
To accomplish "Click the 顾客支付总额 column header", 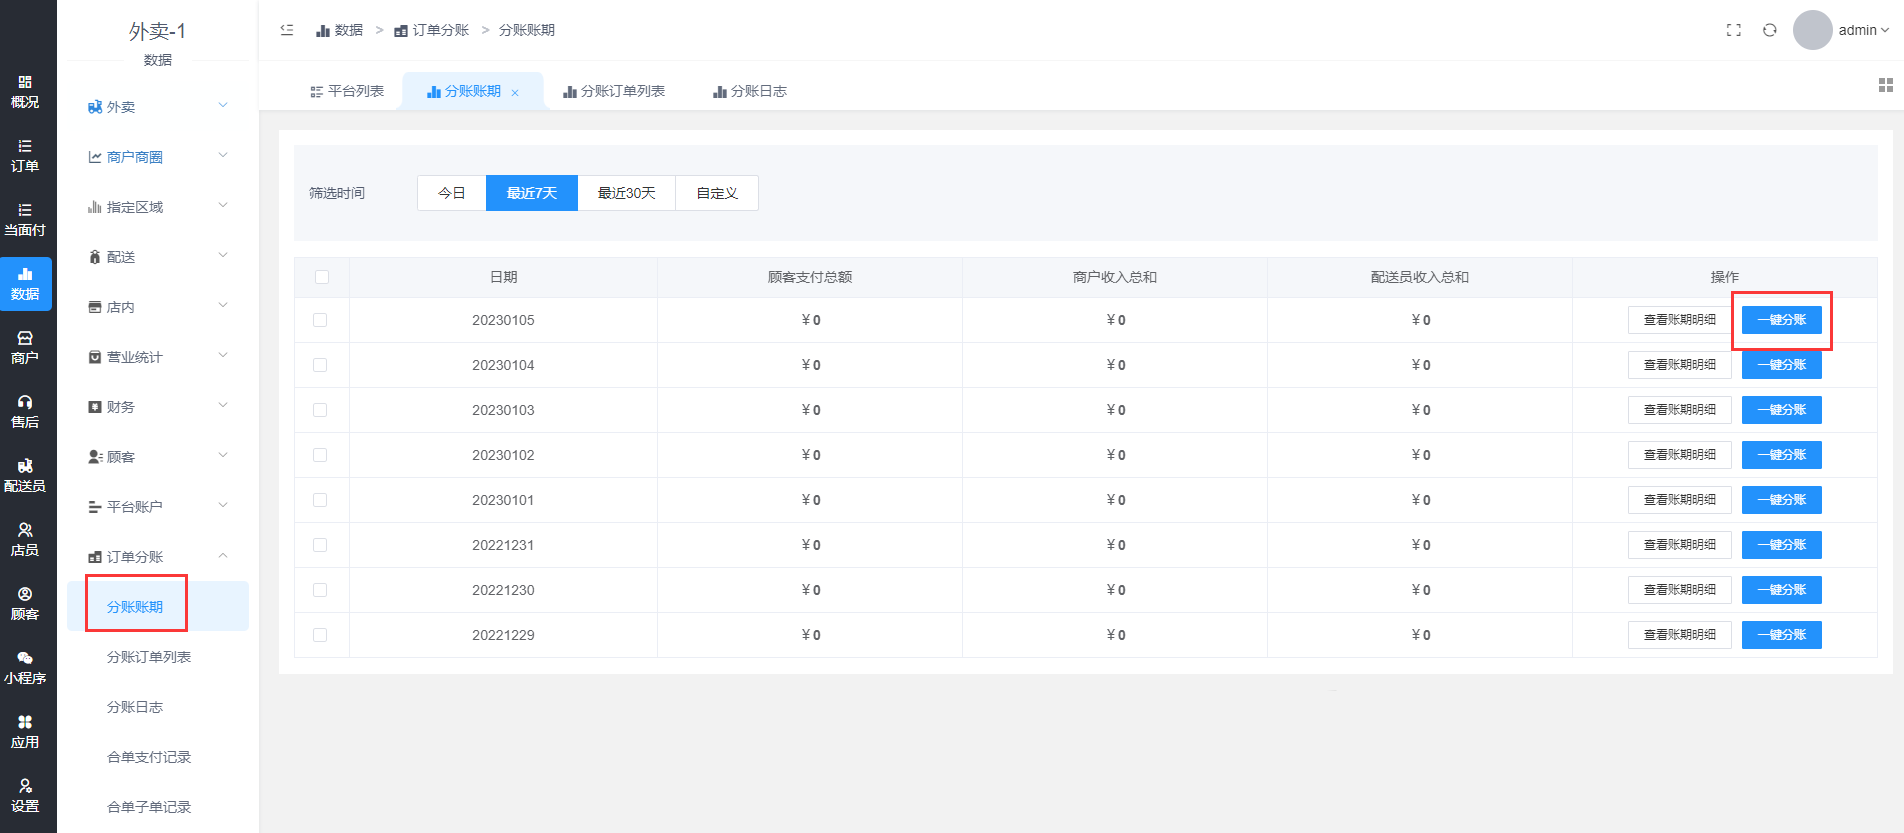I will click(x=810, y=277).
